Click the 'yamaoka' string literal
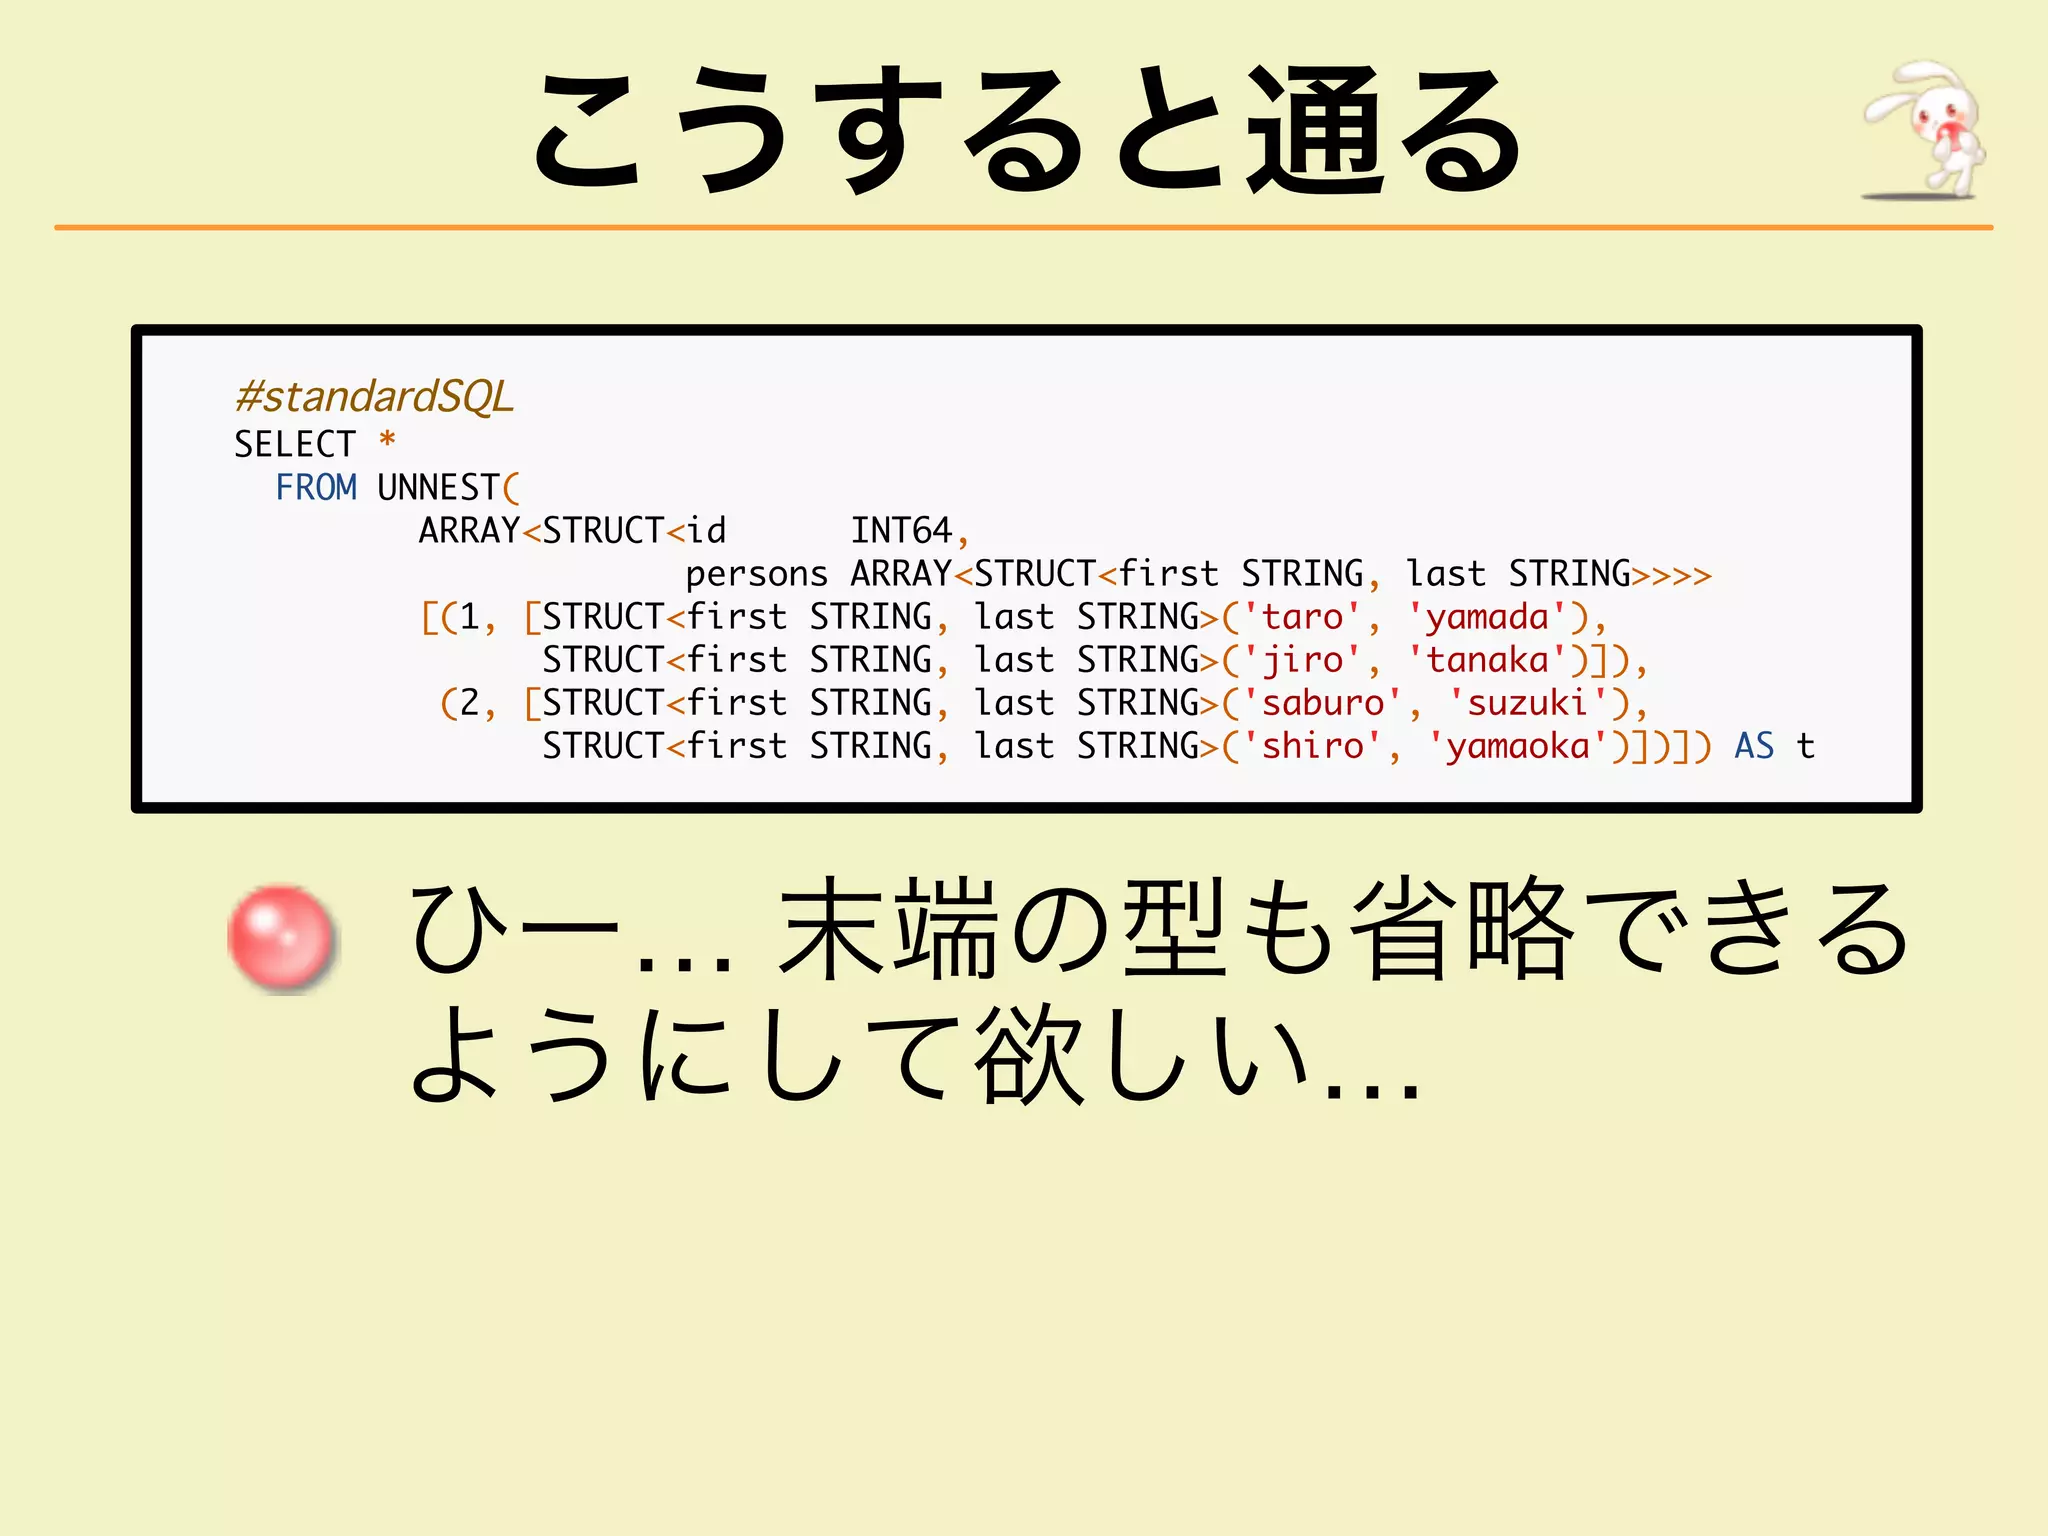 pyautogui.click(x=1517, y=746)
